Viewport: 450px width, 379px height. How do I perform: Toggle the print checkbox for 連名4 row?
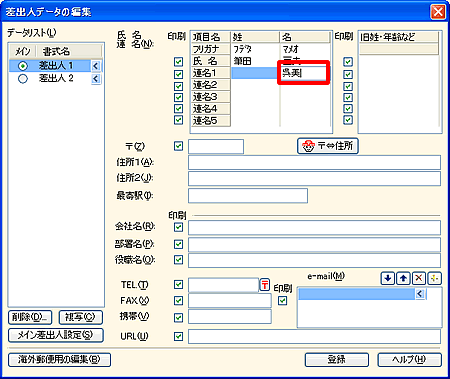point(179,109)
